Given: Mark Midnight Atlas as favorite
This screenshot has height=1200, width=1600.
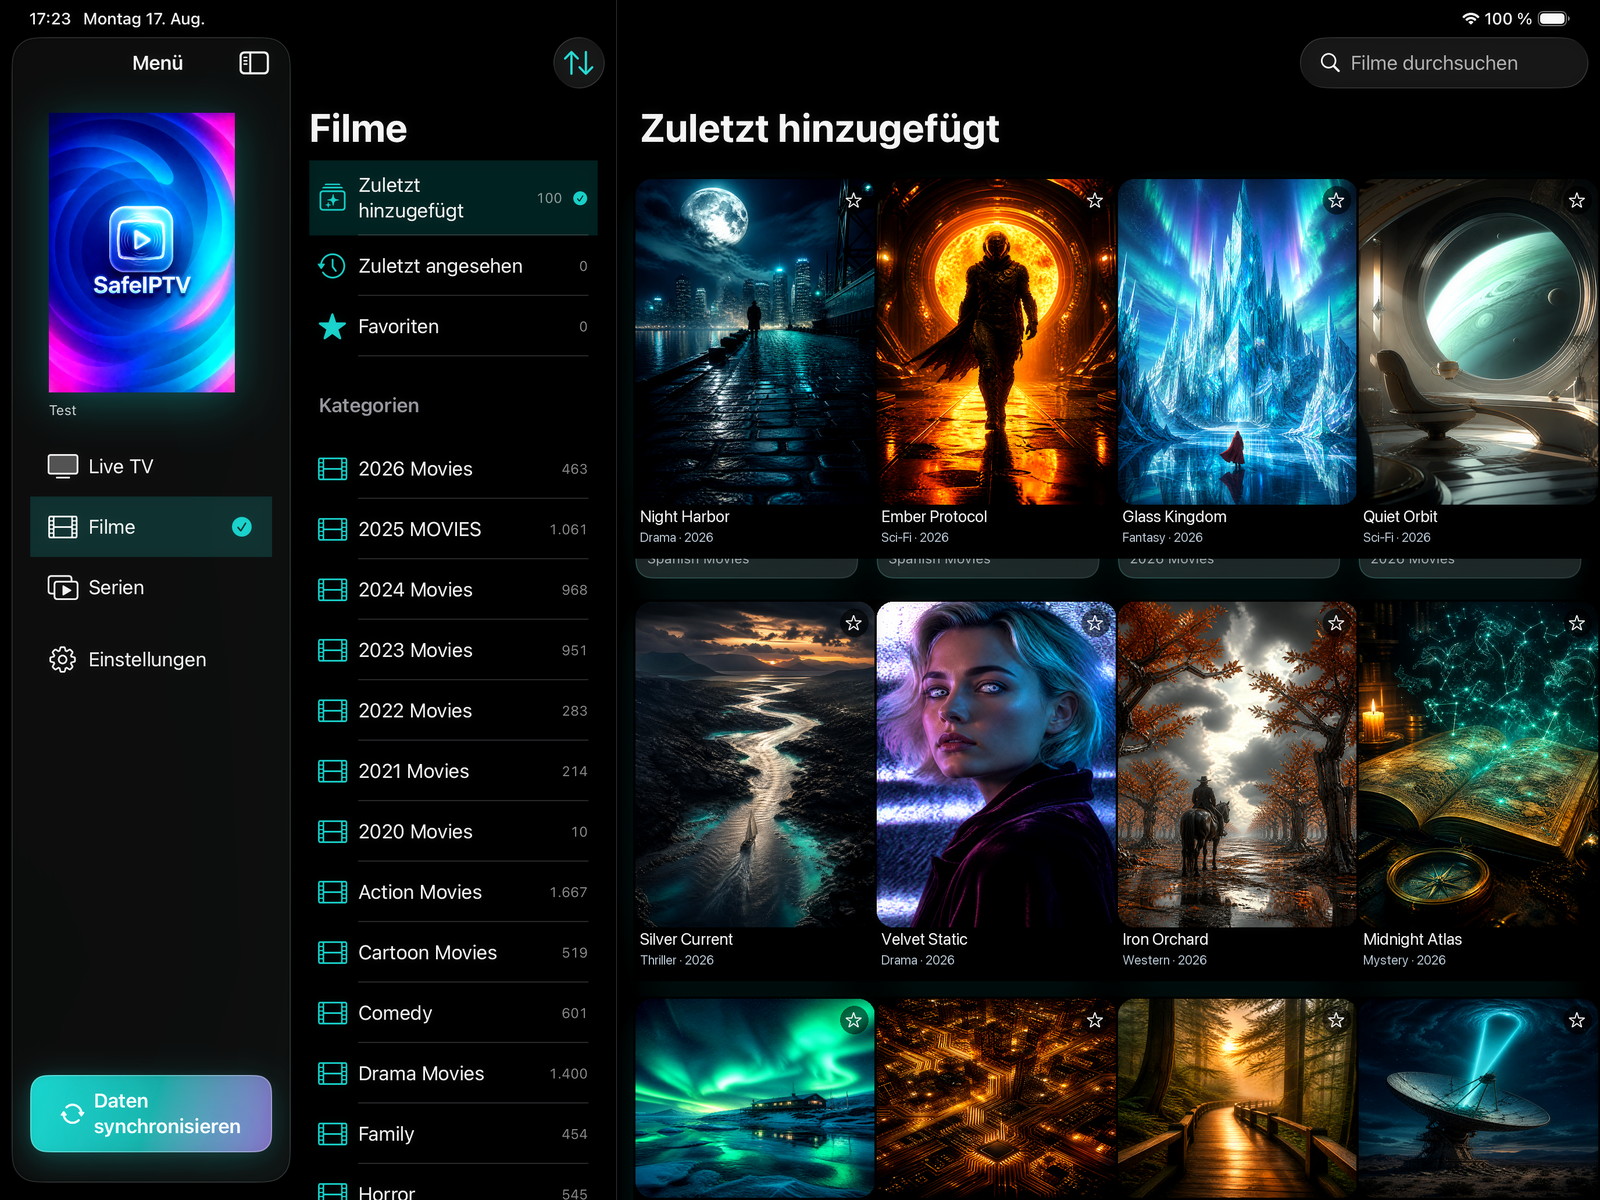Looking at the screenshot, I should click(x=1577, y=623).
